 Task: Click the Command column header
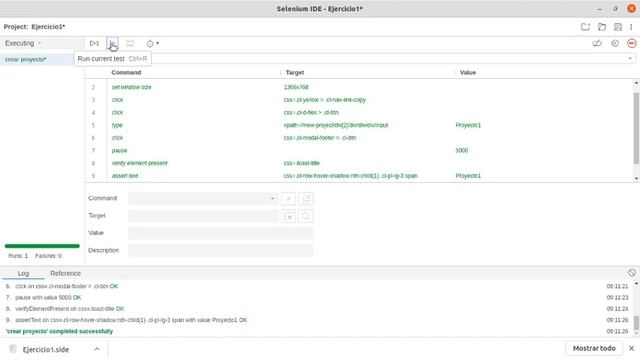126,72
